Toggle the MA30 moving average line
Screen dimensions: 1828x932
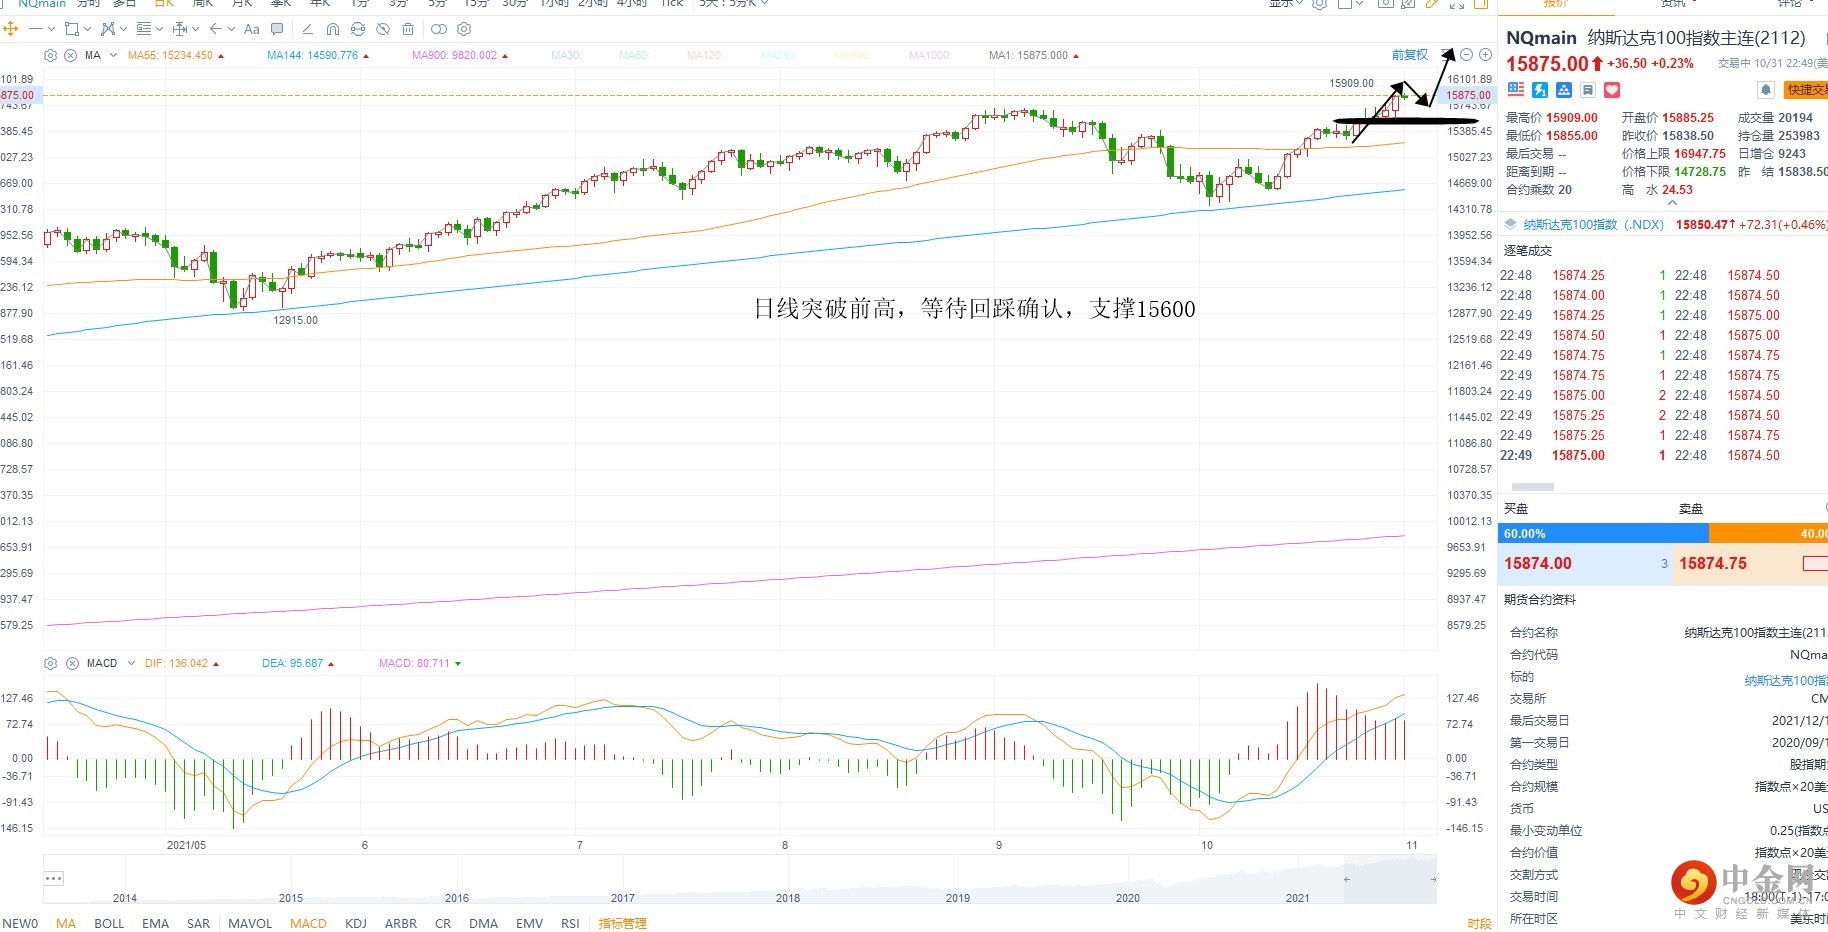(x=566, y=55)
